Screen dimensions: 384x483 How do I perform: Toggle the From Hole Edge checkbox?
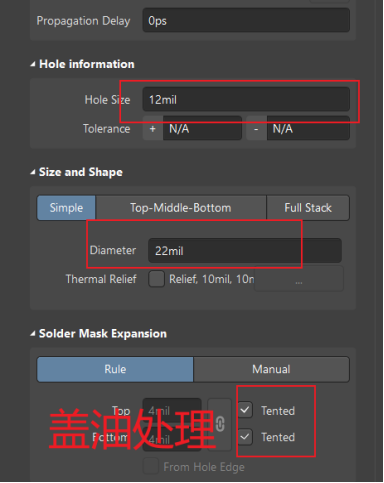(151, 466)
